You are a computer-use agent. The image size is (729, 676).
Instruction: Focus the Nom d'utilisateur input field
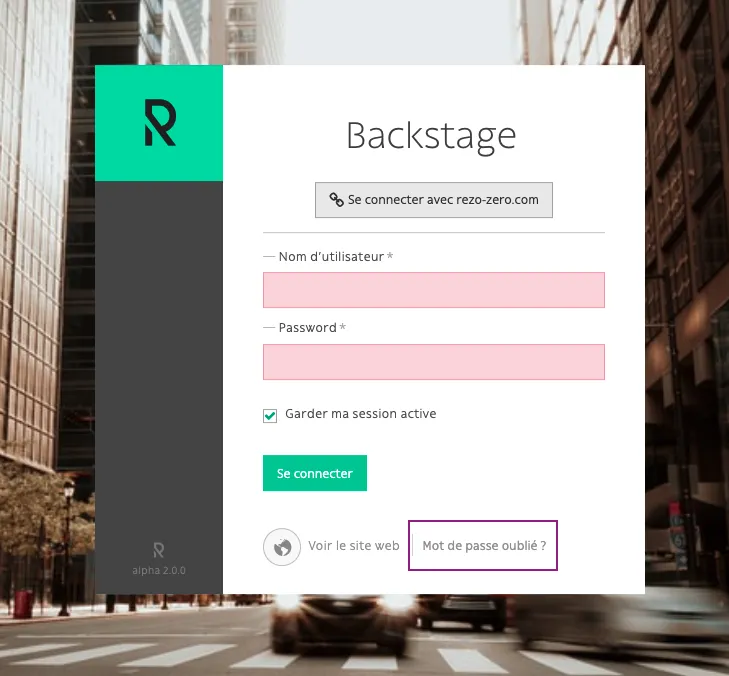click(x=433, y=290)
